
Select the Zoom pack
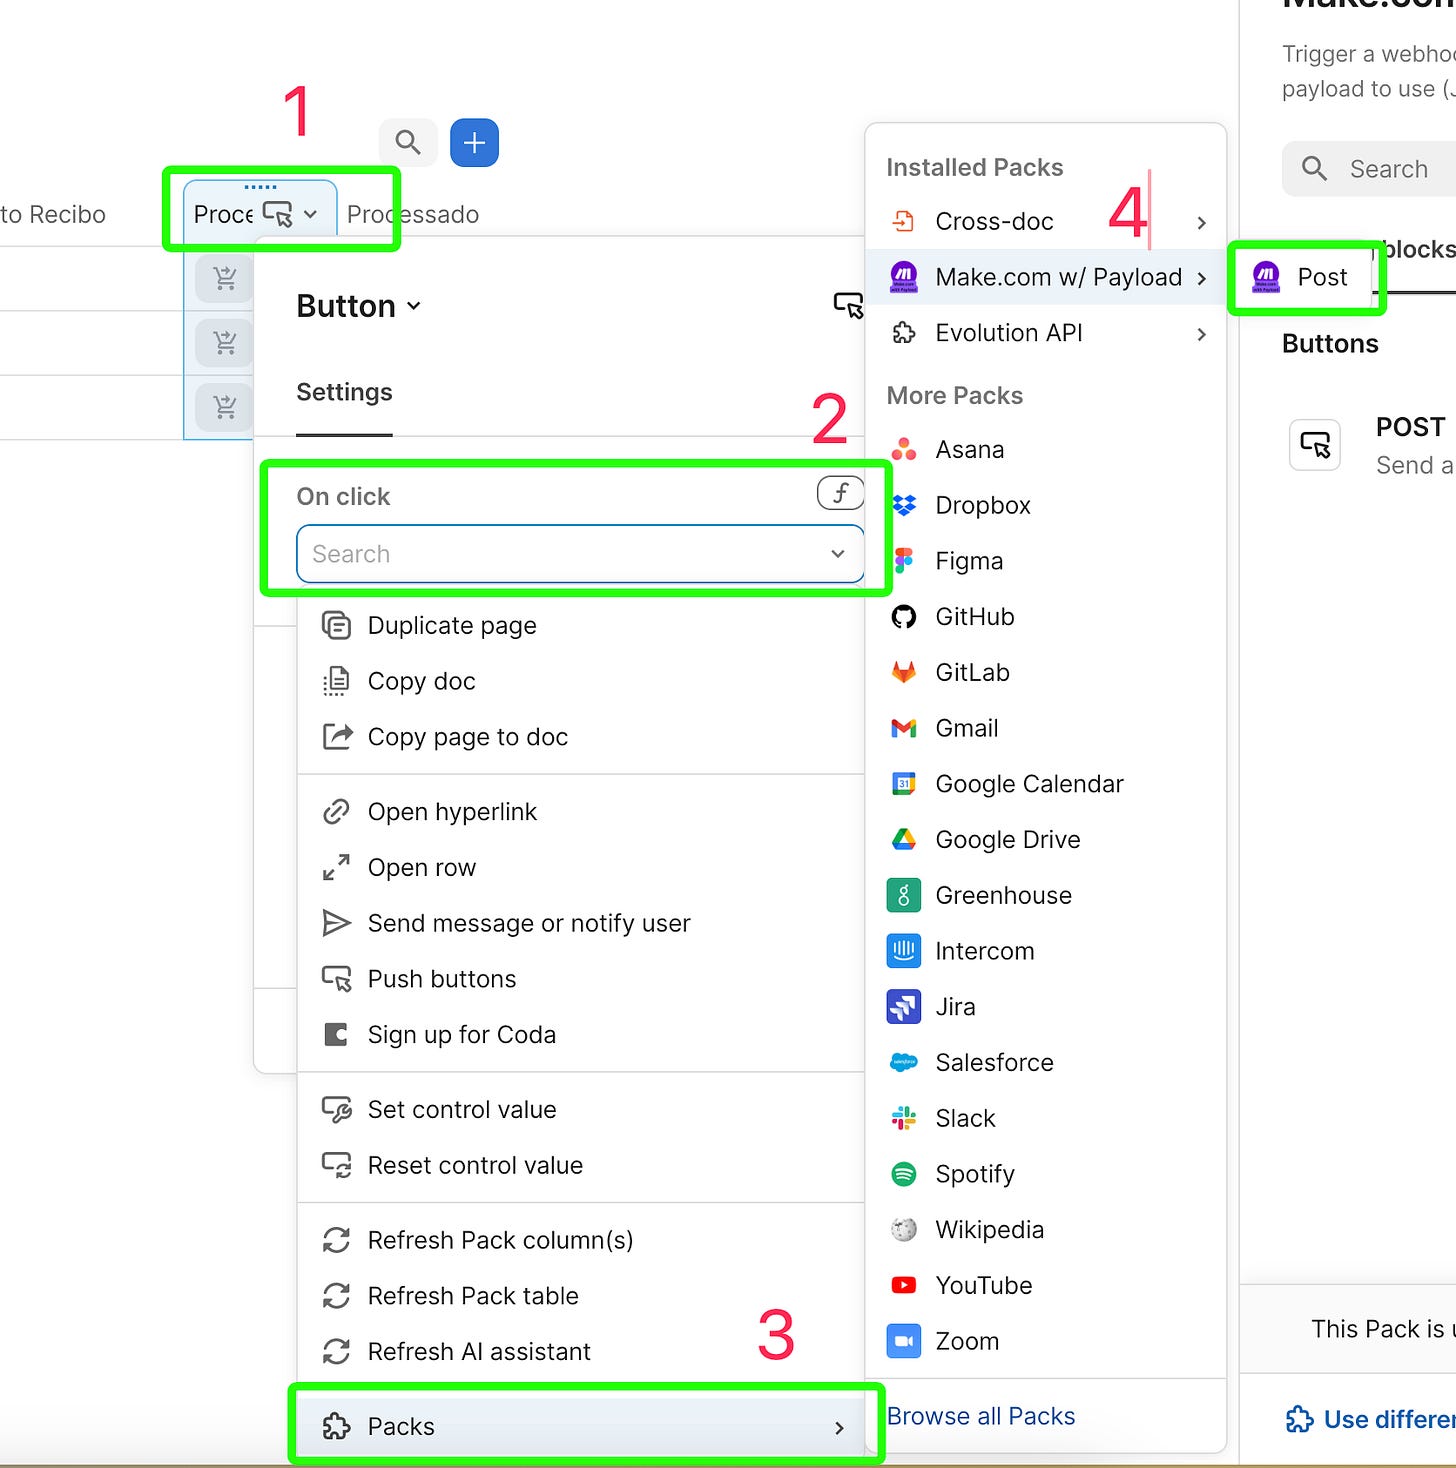tap(1046, 1341)
